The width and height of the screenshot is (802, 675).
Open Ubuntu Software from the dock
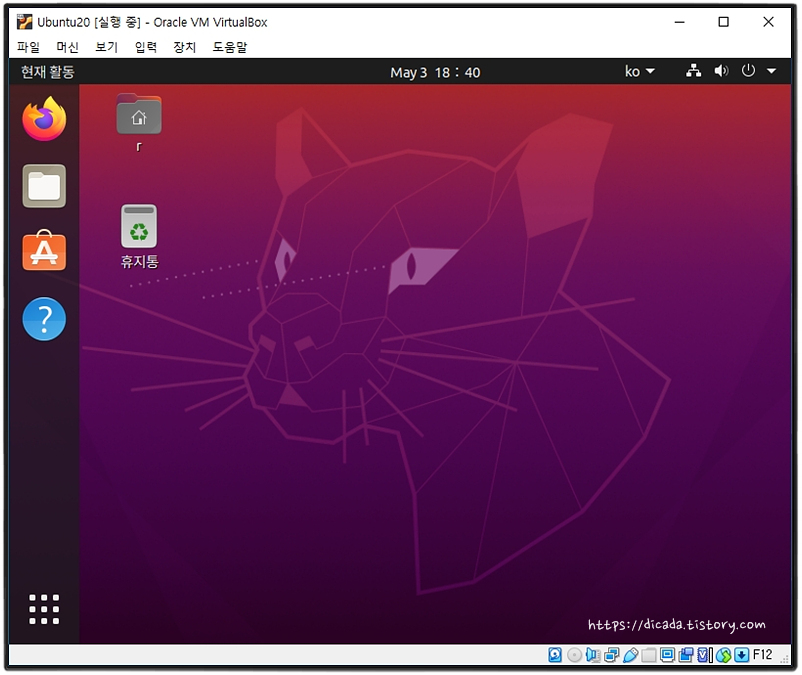point(44,251)
